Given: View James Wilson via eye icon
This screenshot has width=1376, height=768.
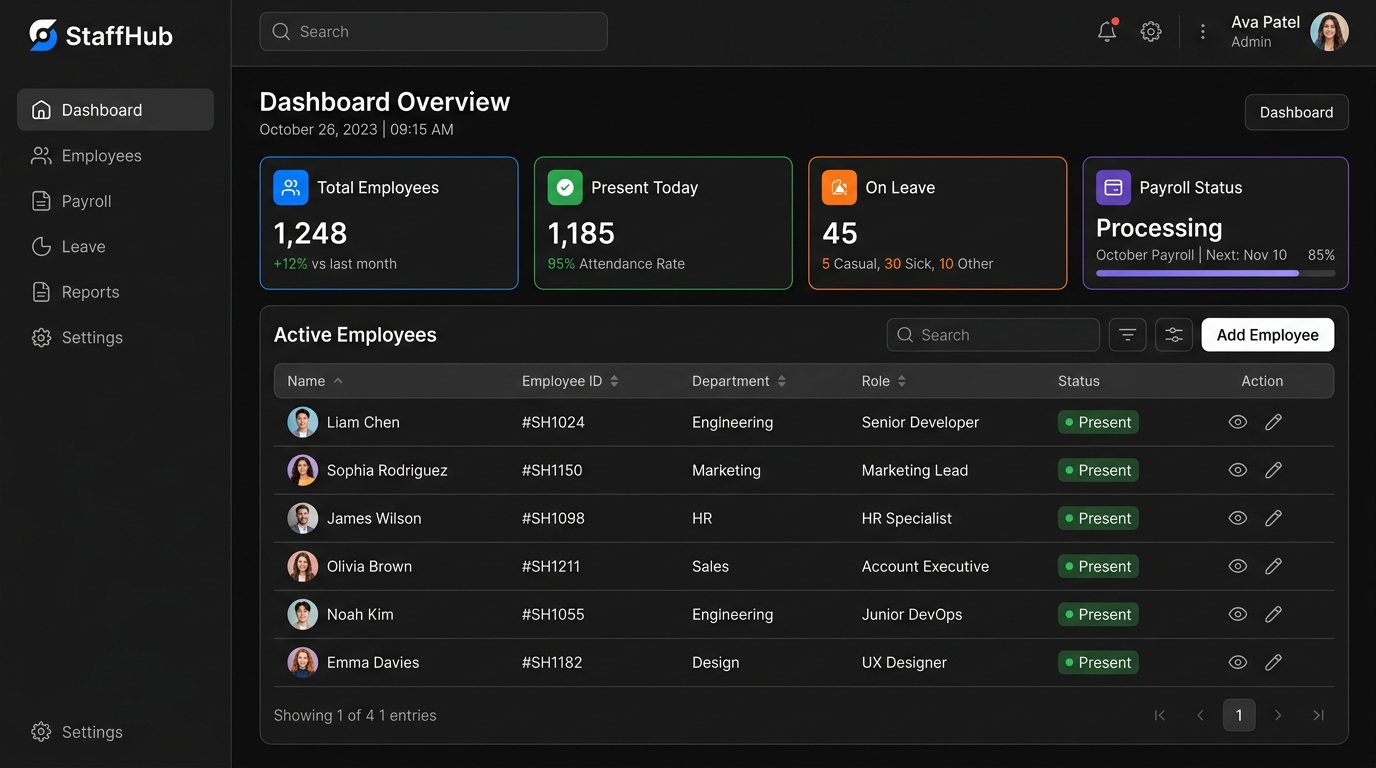Looking at the screenshot, I should (x=1238, y=518).
